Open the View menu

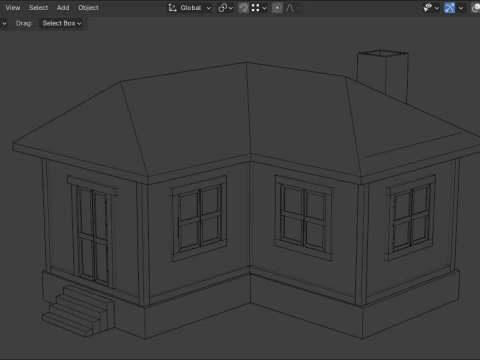[13, 8]
